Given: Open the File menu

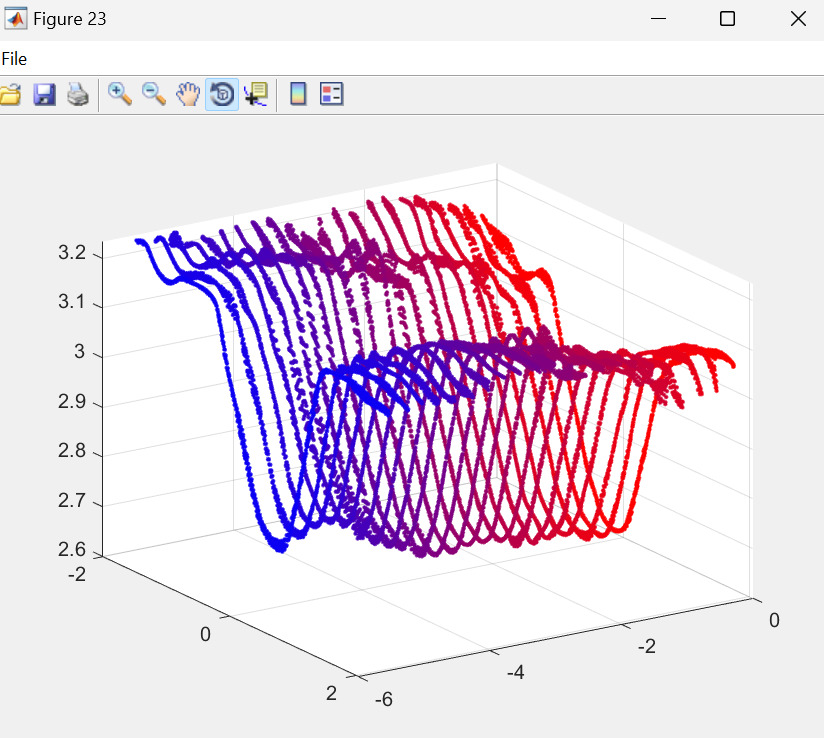Looking at the screenshot, I should click(x=14, y=59).
